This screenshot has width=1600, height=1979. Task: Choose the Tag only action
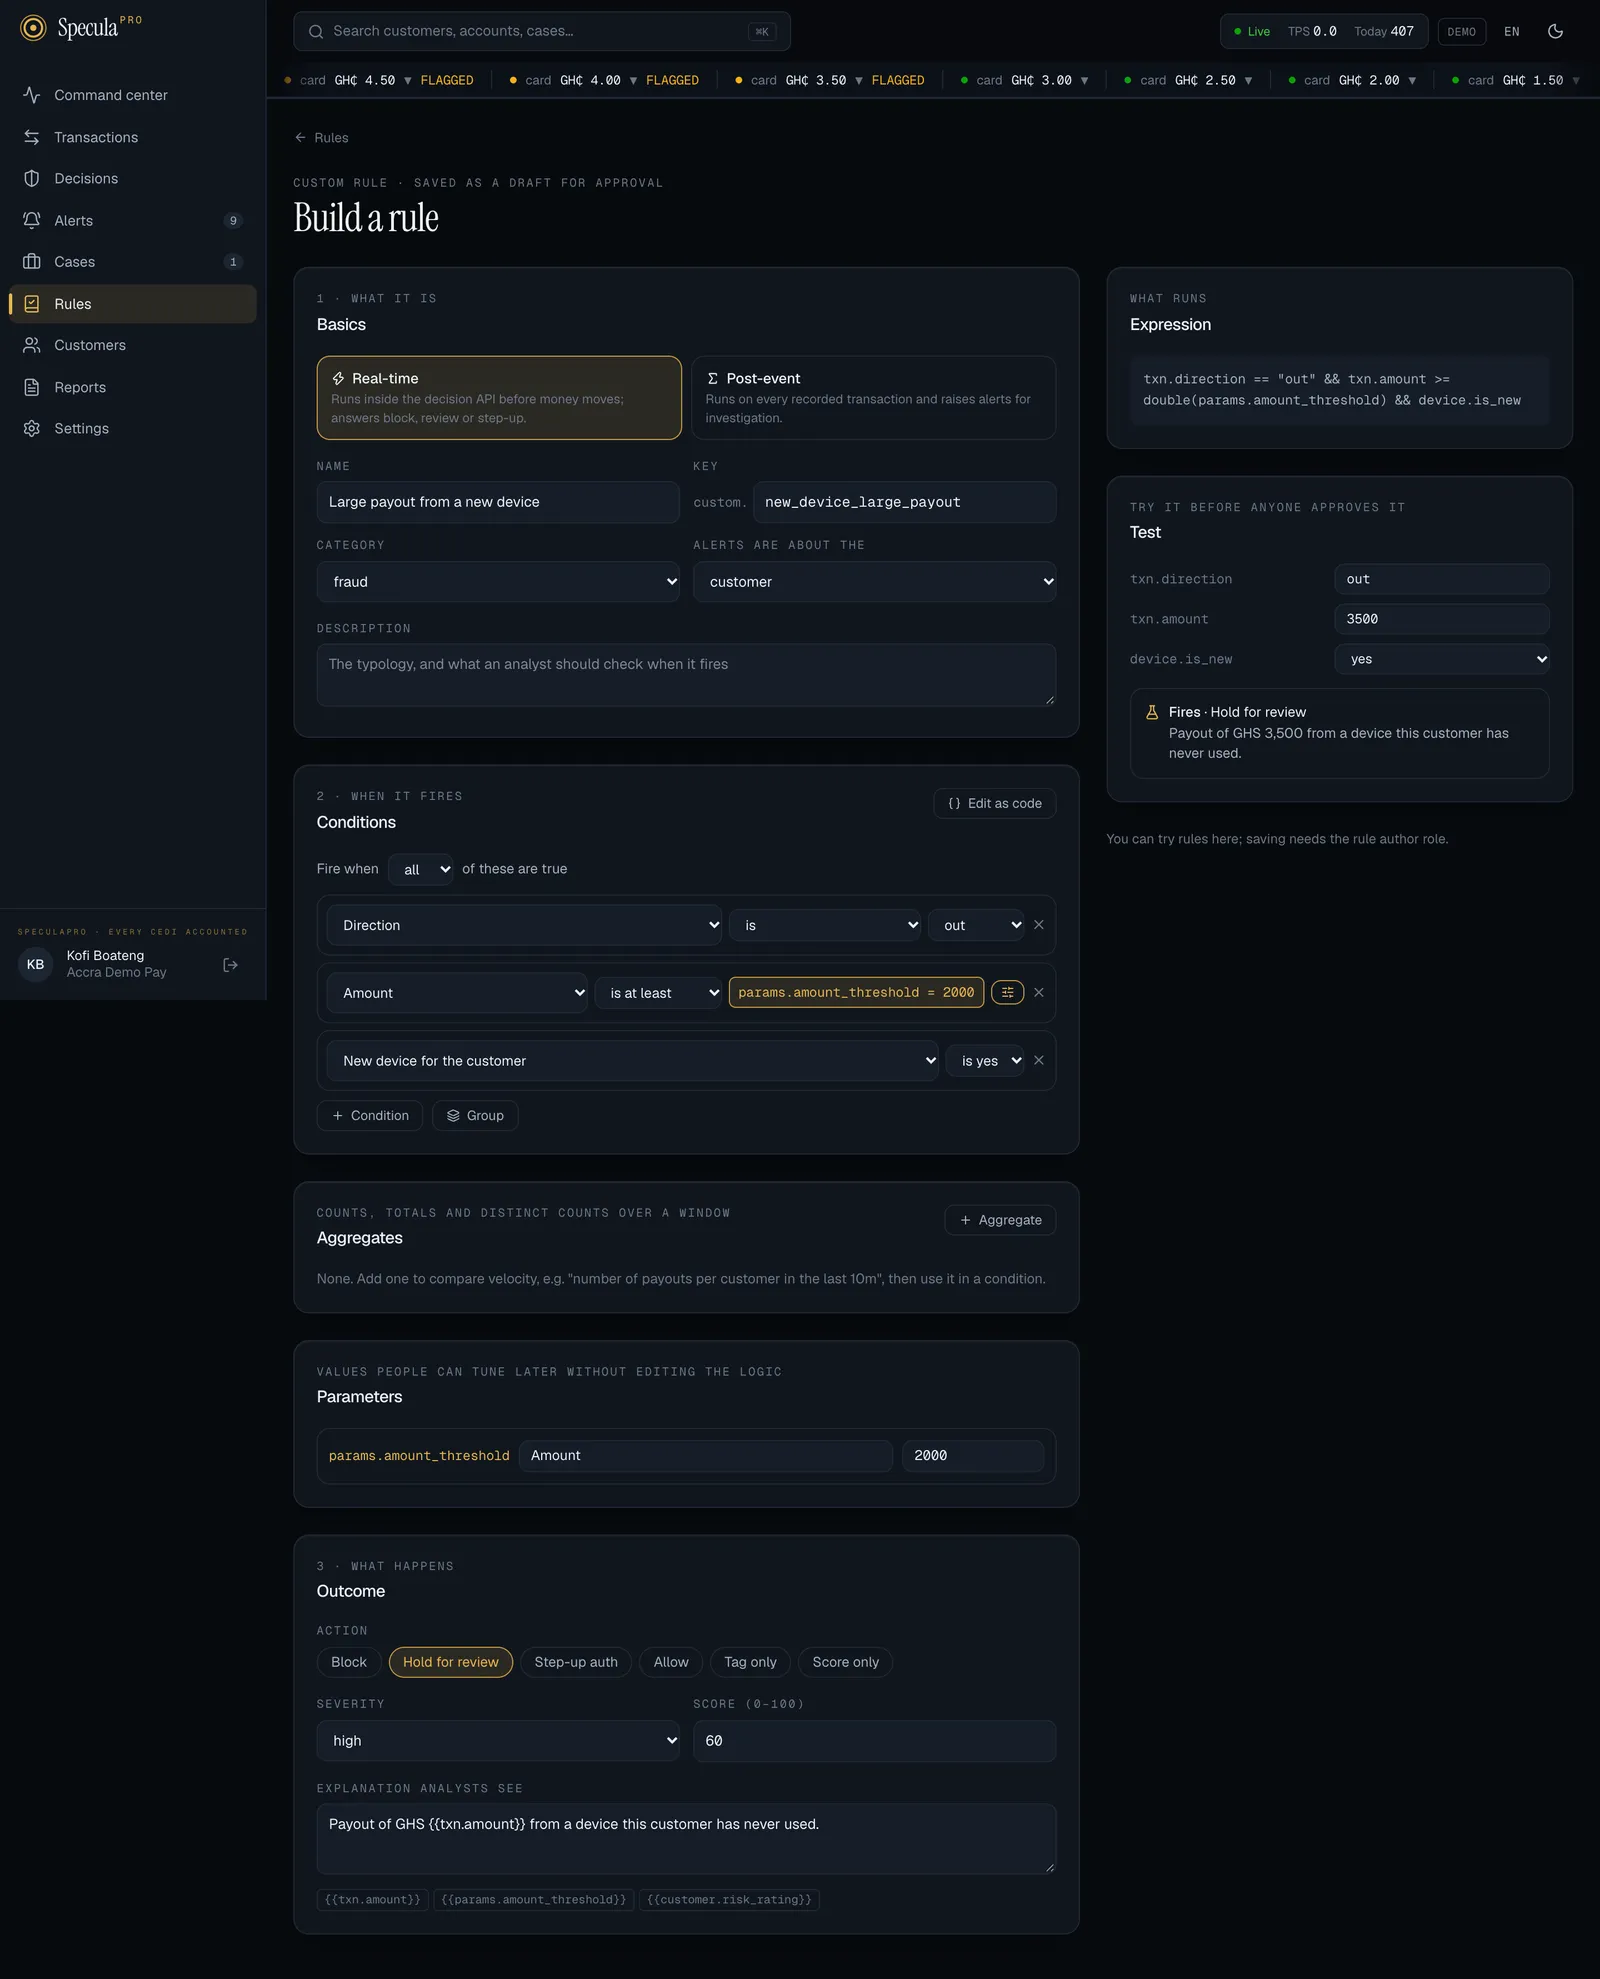(750, 1662)
